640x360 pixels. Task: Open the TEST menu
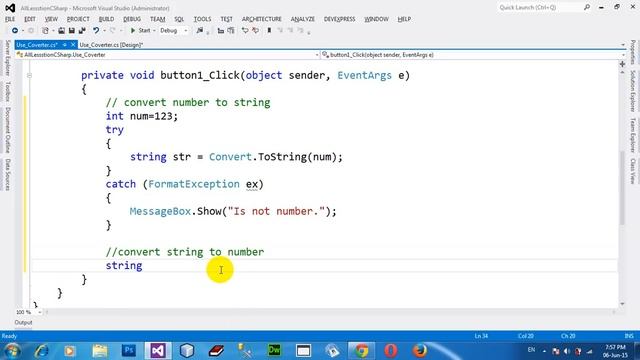[x=227, y=19]
